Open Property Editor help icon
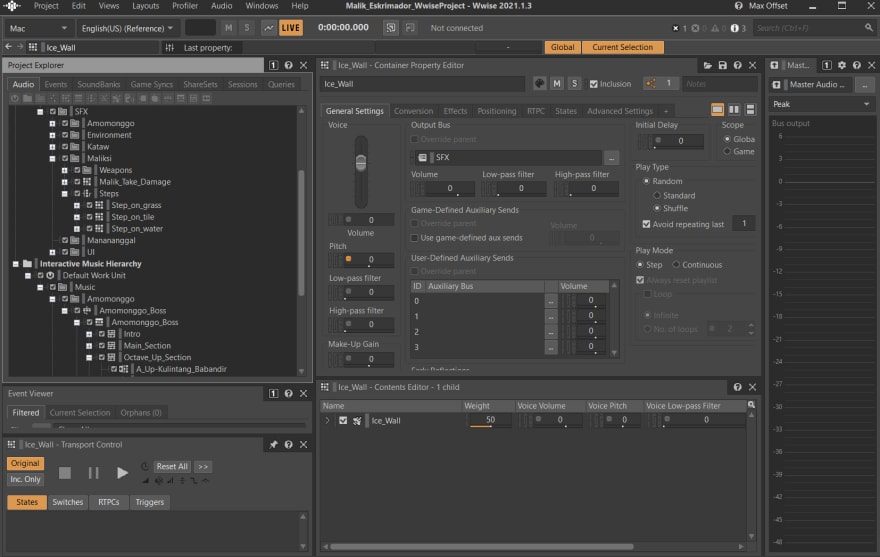The image size is (880, 557). pyautogui.click(x=737, y=65)
